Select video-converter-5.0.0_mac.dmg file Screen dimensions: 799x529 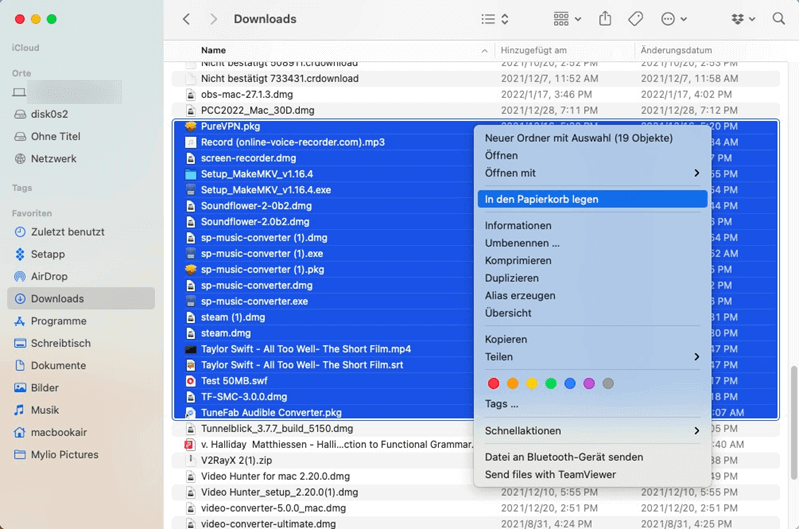(273, 508)
